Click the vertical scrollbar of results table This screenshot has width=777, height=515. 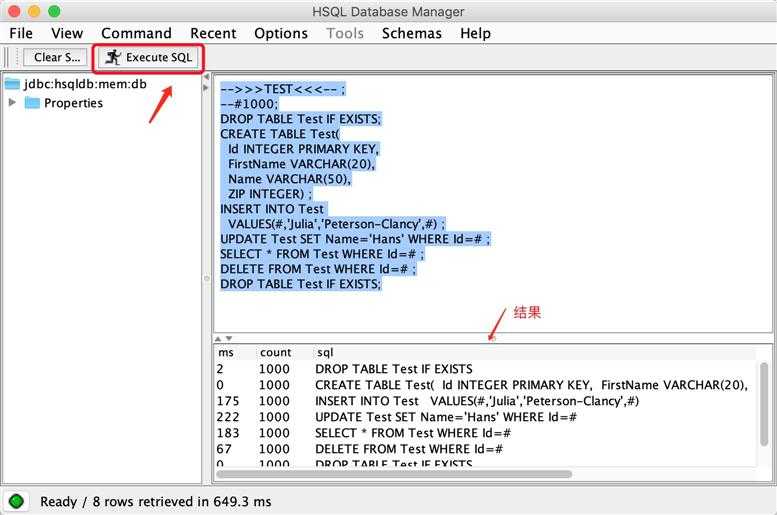coord(764,403)
